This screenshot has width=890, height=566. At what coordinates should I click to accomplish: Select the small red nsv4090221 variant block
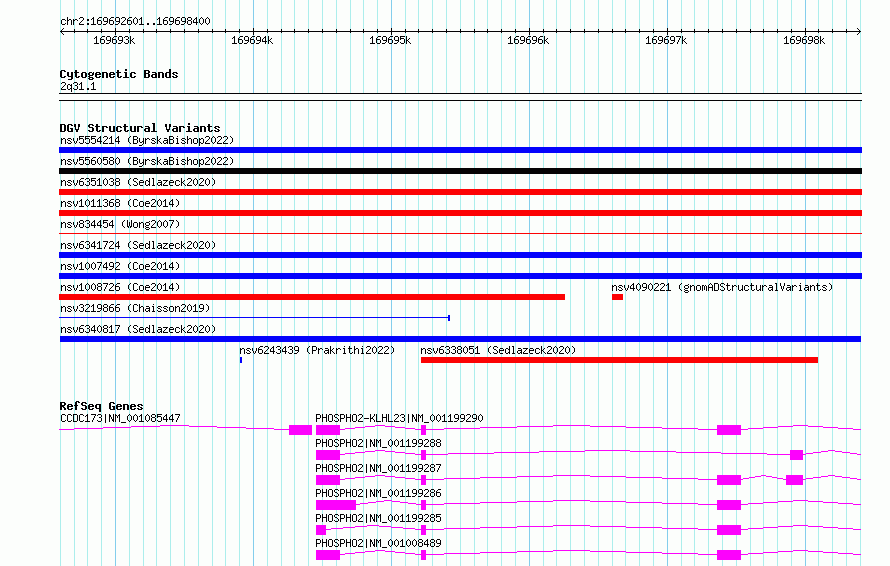(x=618, y=297)
